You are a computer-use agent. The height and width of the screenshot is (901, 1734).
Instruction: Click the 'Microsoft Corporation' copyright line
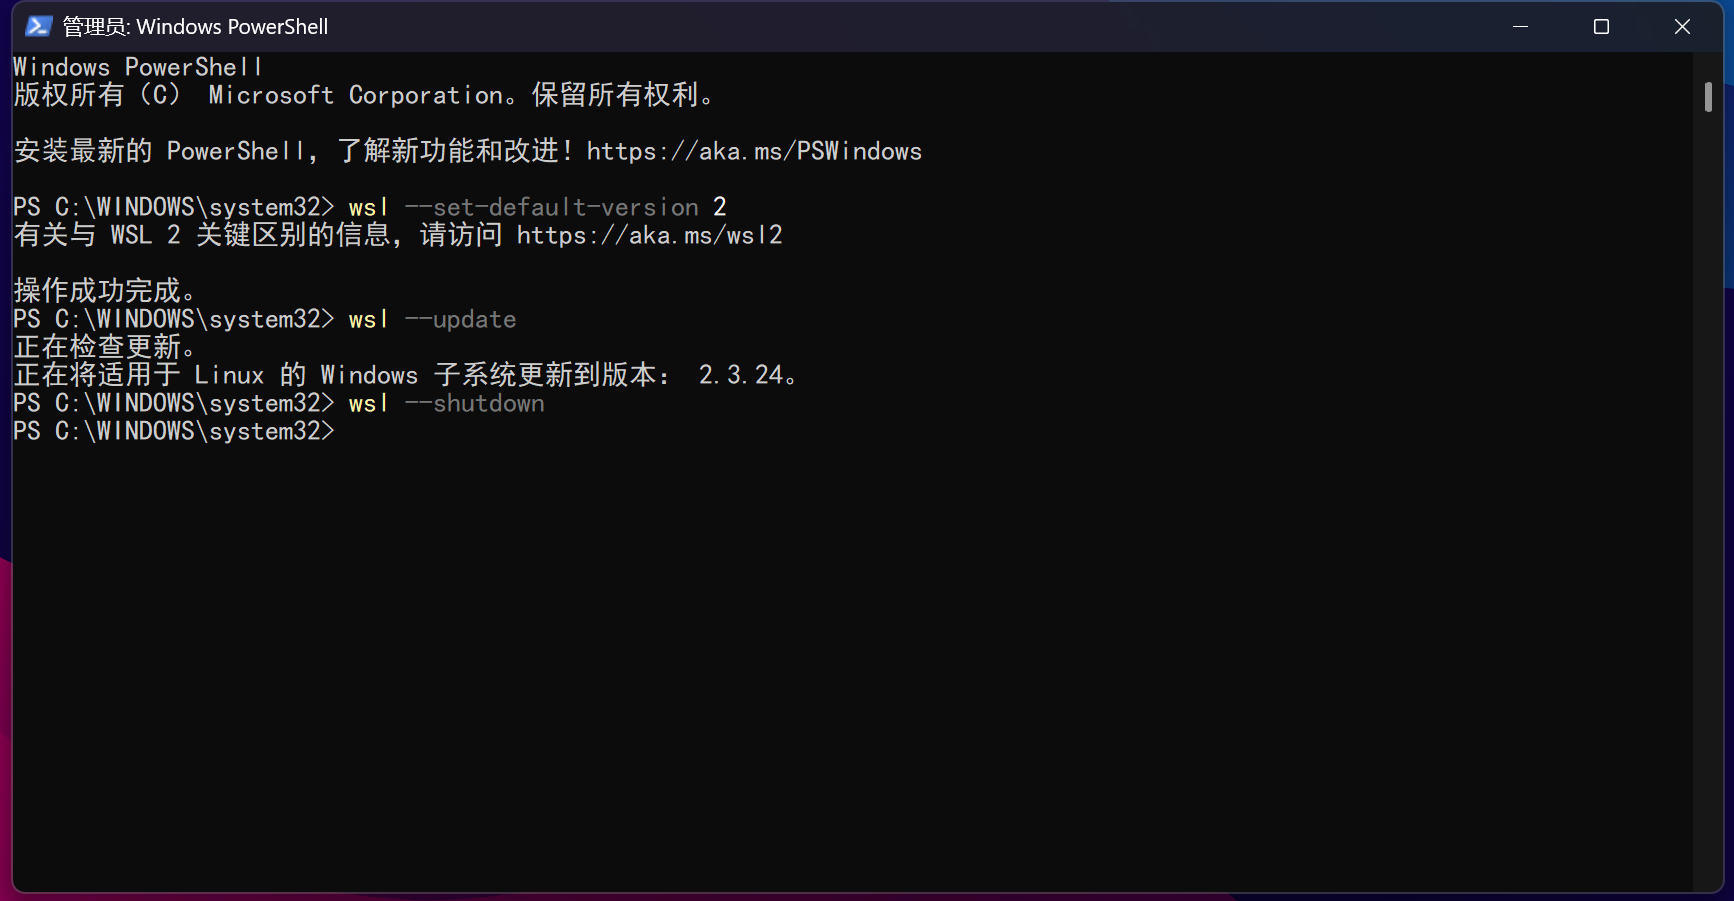(x=364, y=95)
